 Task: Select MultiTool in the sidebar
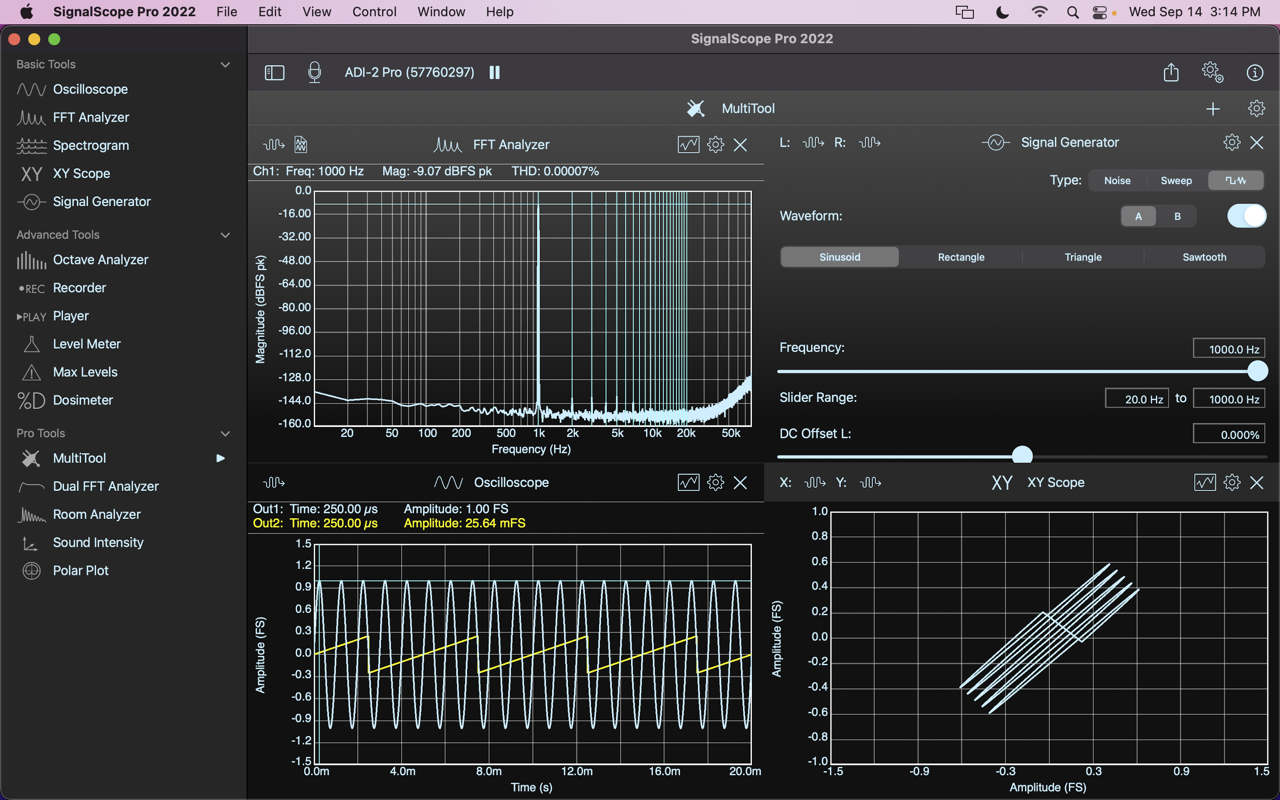pos(79,458)
